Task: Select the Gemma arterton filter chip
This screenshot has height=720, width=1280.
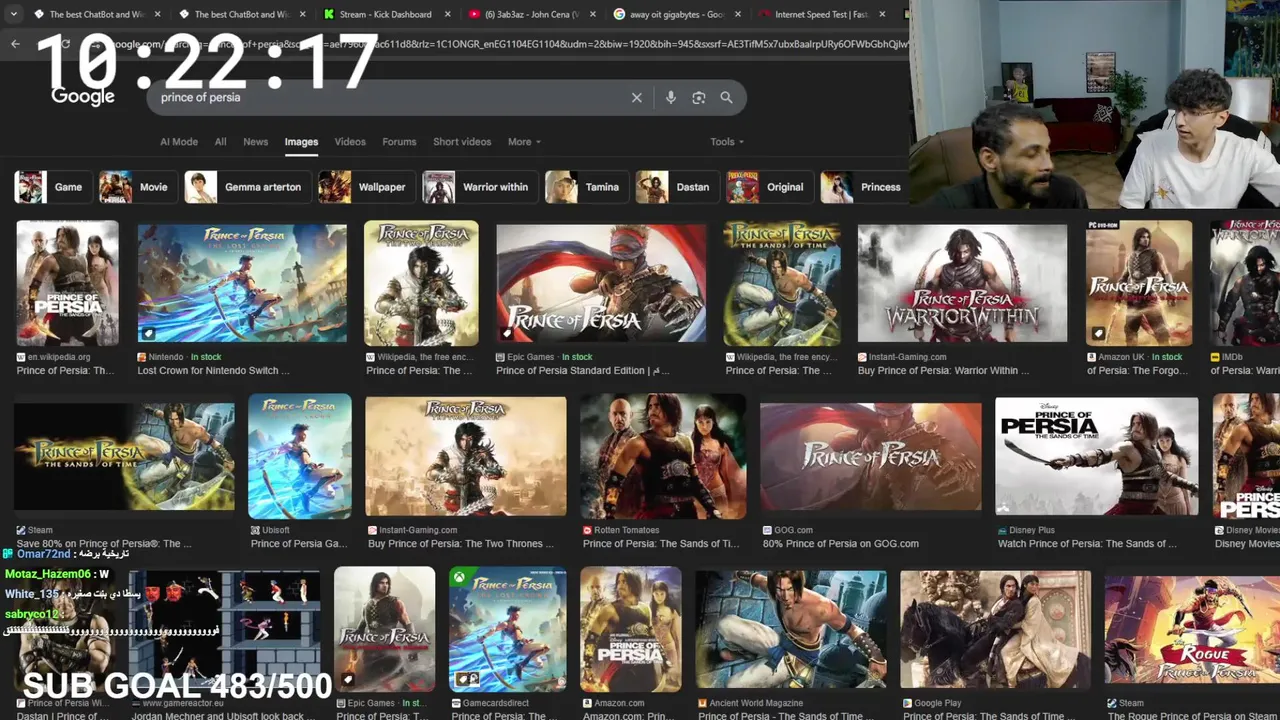Action: tap(247, 187)
